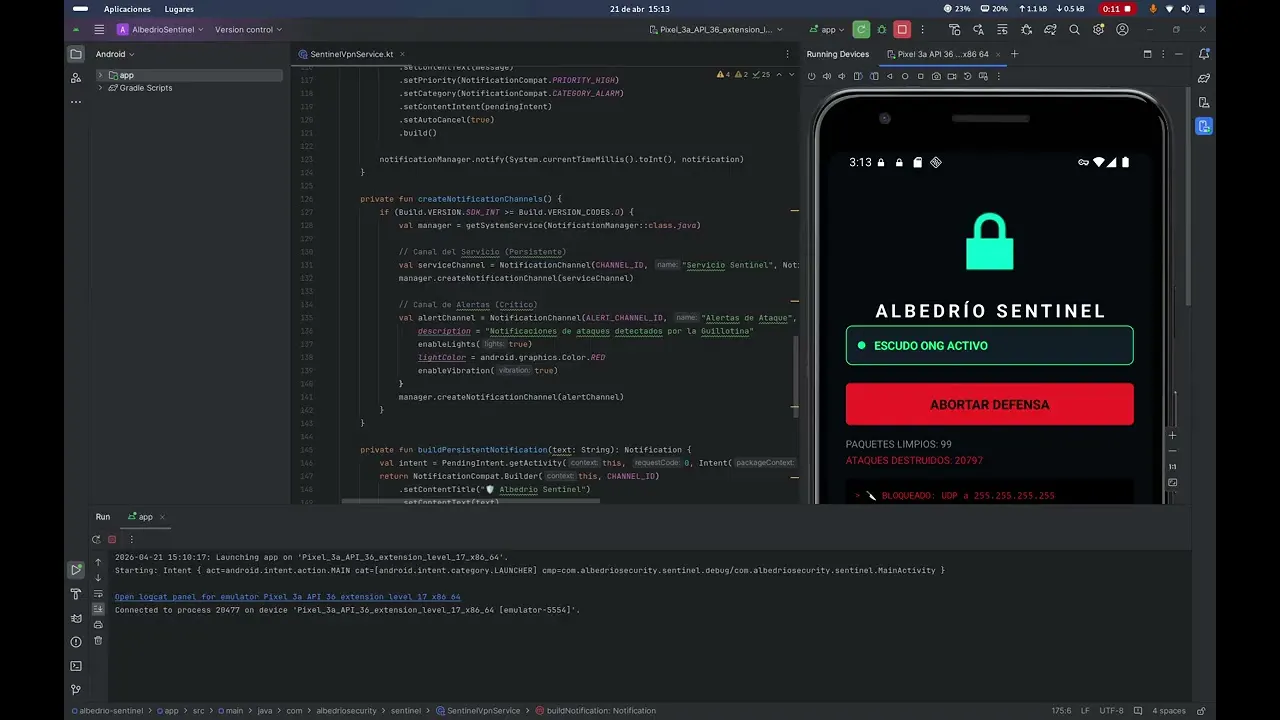The height and width of the screenshot is (720, 1280).
Task: Stop screen recording 0:11 indicator
Action: pyautogui.click(x=1117, y=8)
